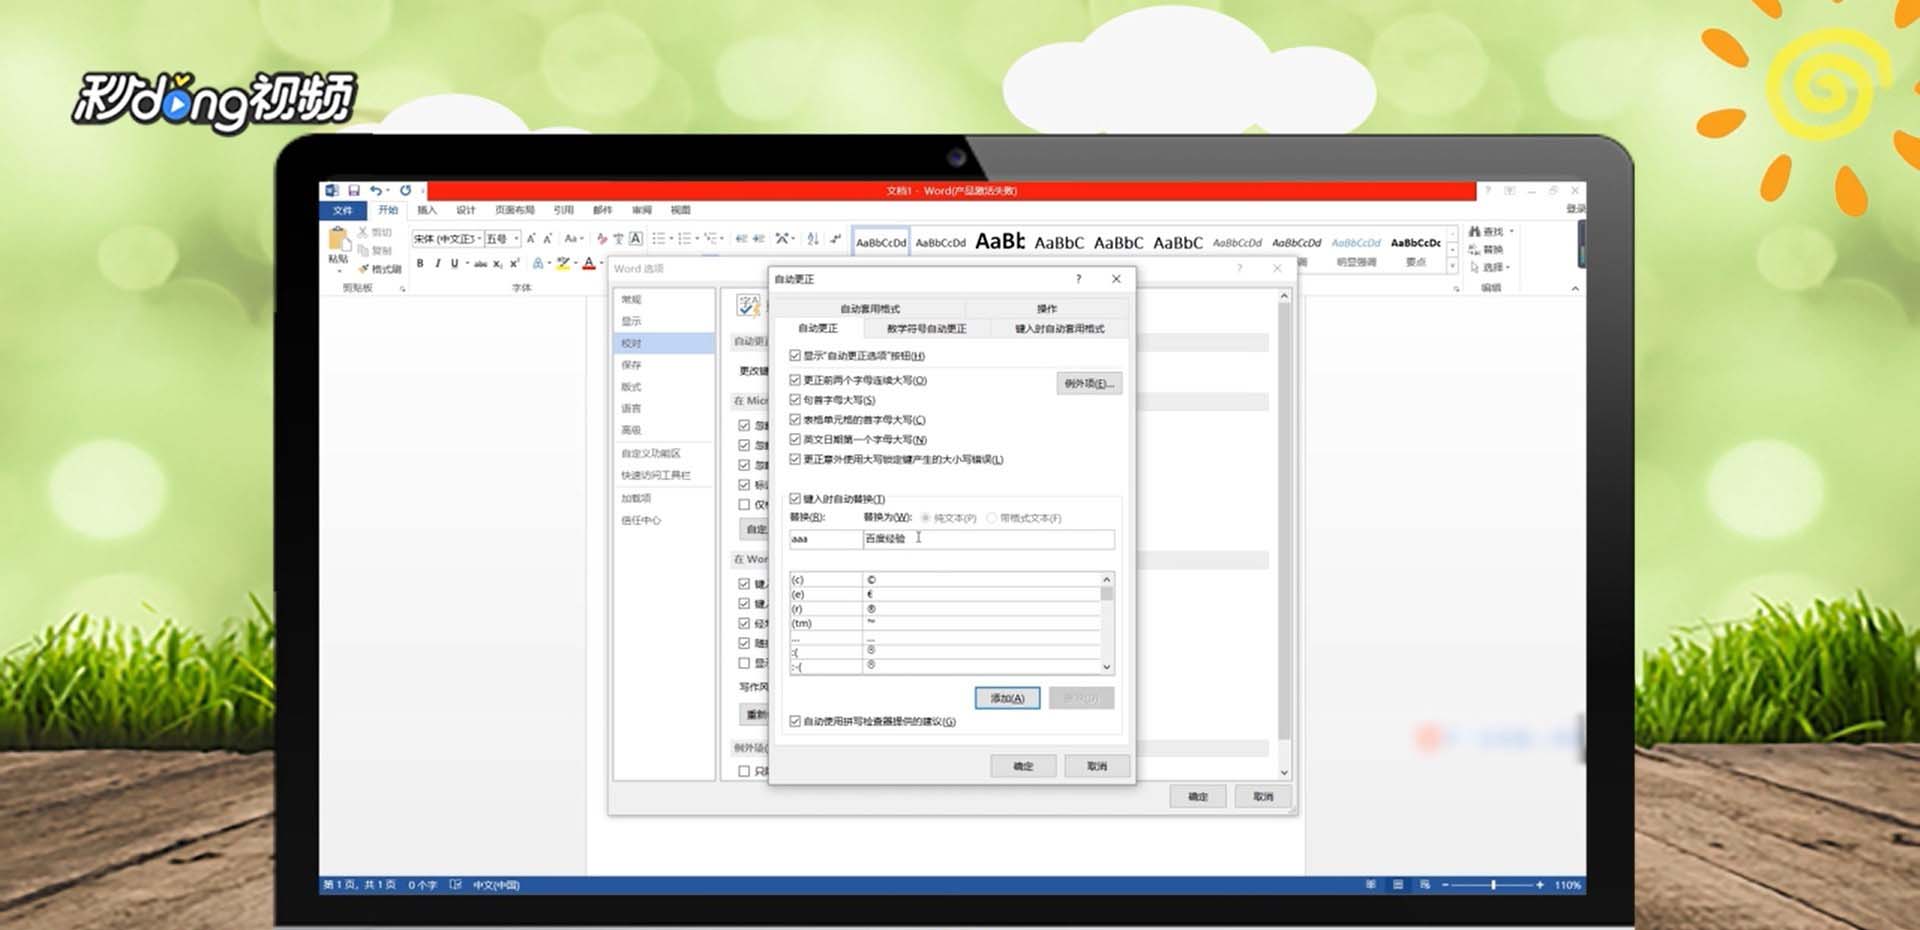Collapse the ribbon with the chevron arrow

[x=1575, y=289]
